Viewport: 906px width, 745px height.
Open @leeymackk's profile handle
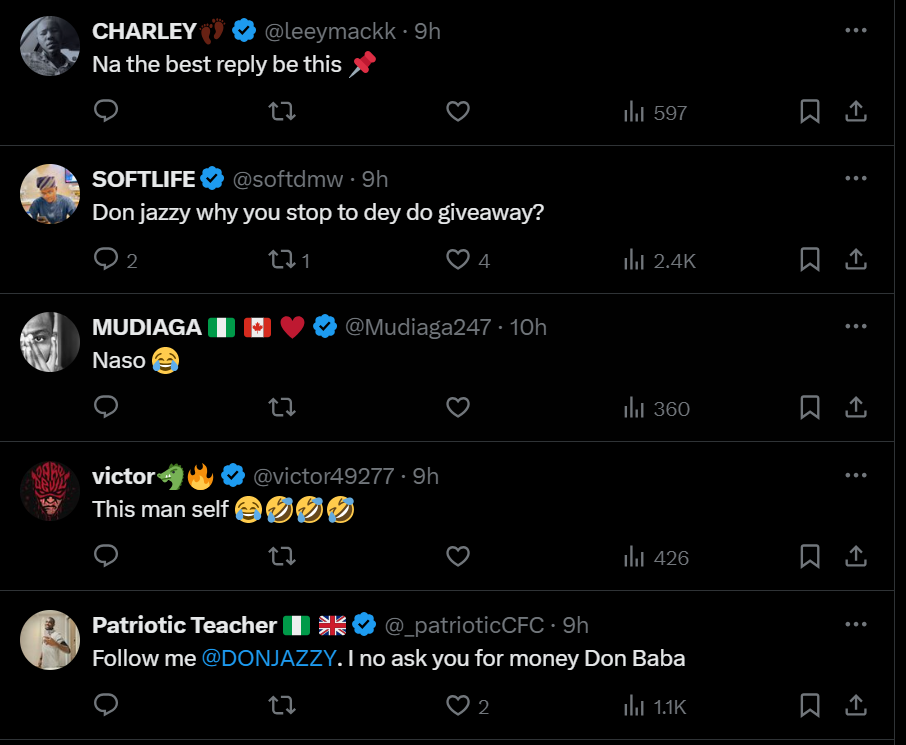tap(331, 31)
